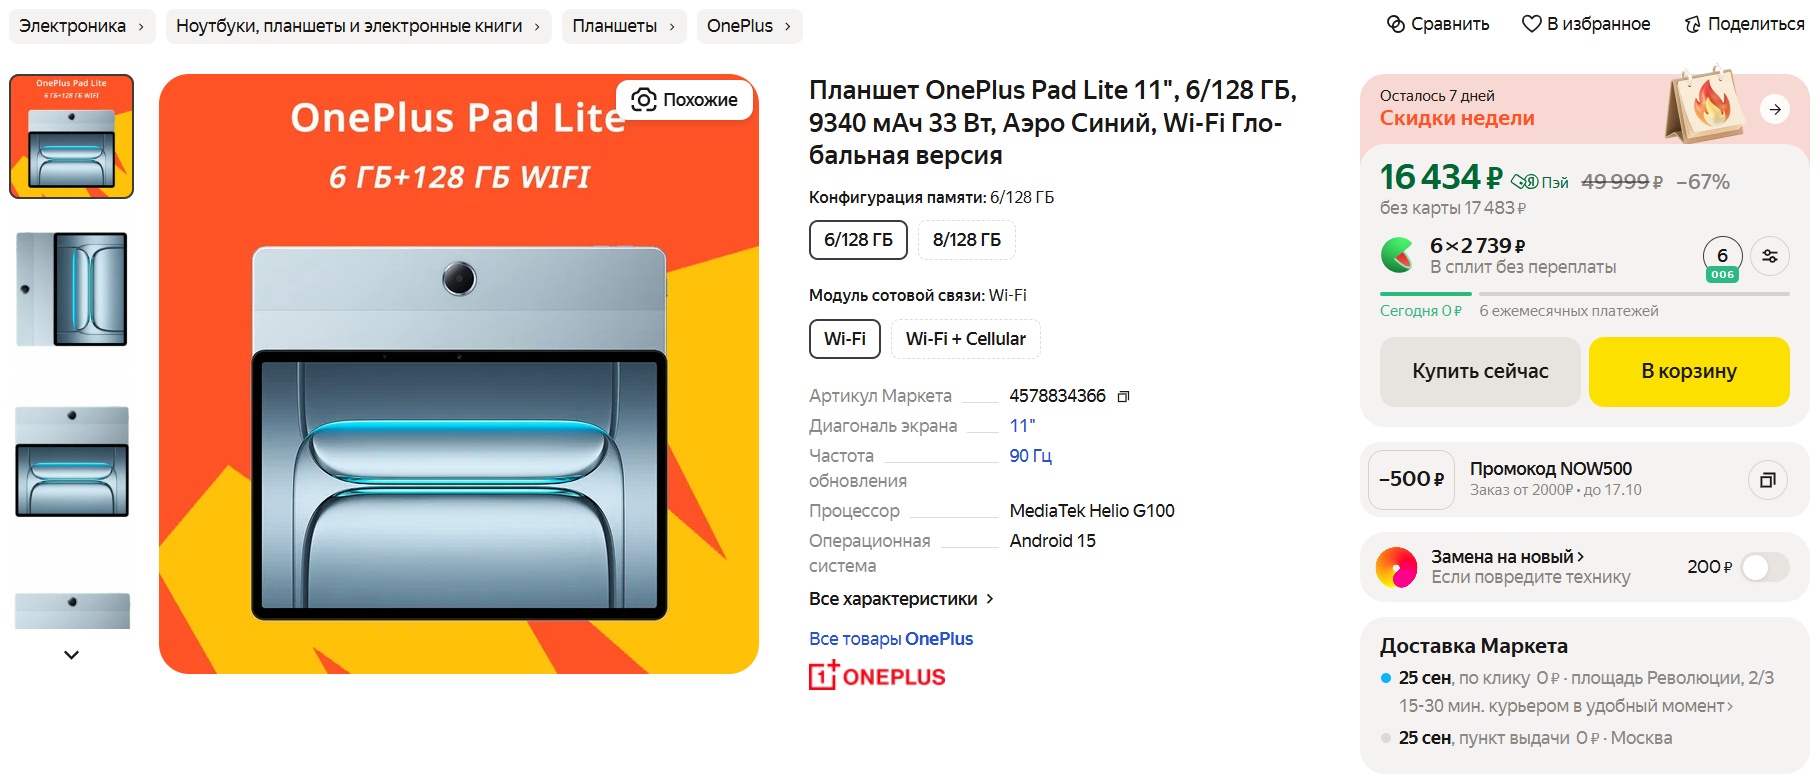The image size is (1820, 779).
Task: Select the Wi-Fi + Cellular module option
Action: [966, 339]
